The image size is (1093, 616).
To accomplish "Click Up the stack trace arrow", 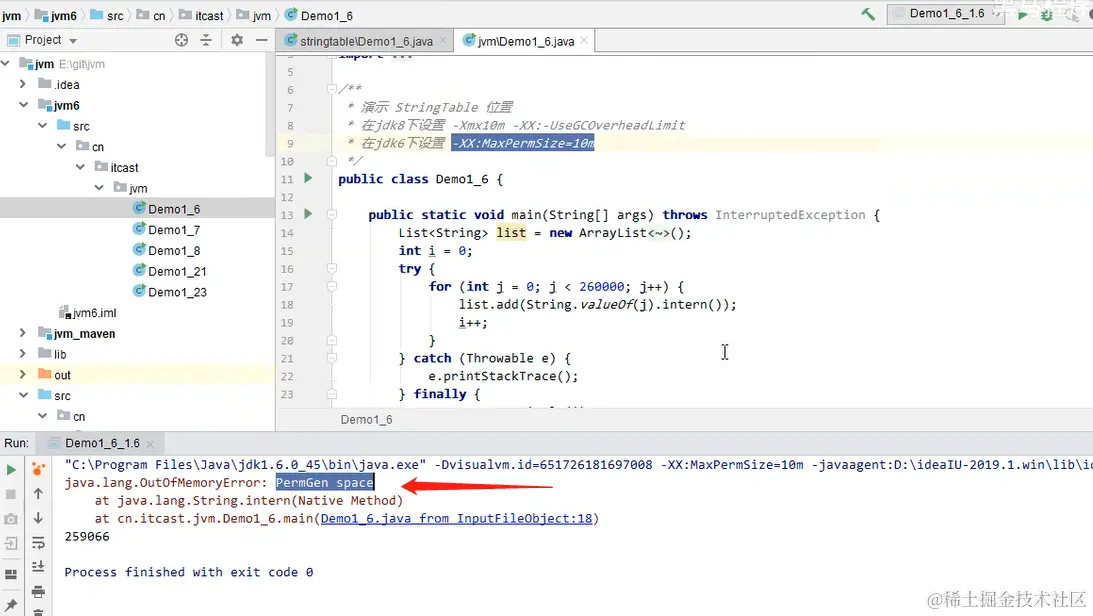I will [x=38, y=493].
